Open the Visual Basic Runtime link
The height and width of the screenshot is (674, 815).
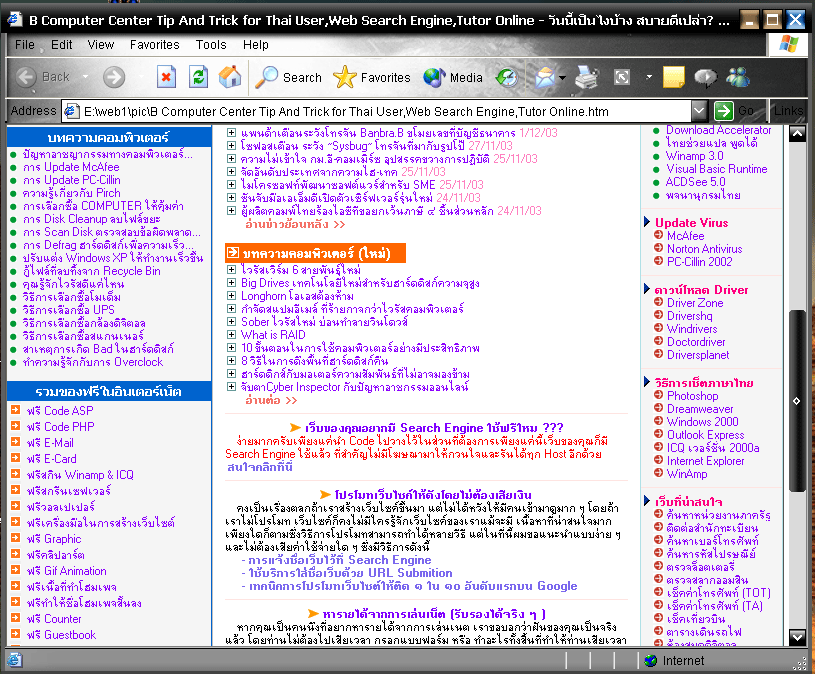(717, 169)
